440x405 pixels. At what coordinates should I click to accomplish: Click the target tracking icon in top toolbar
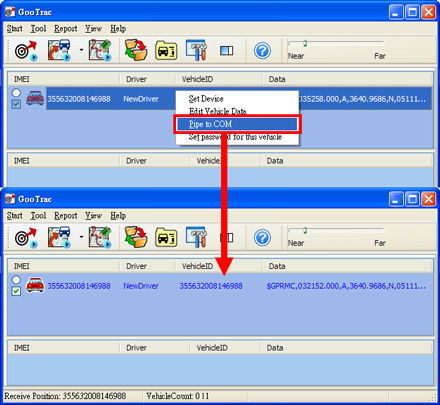(26, 51)
